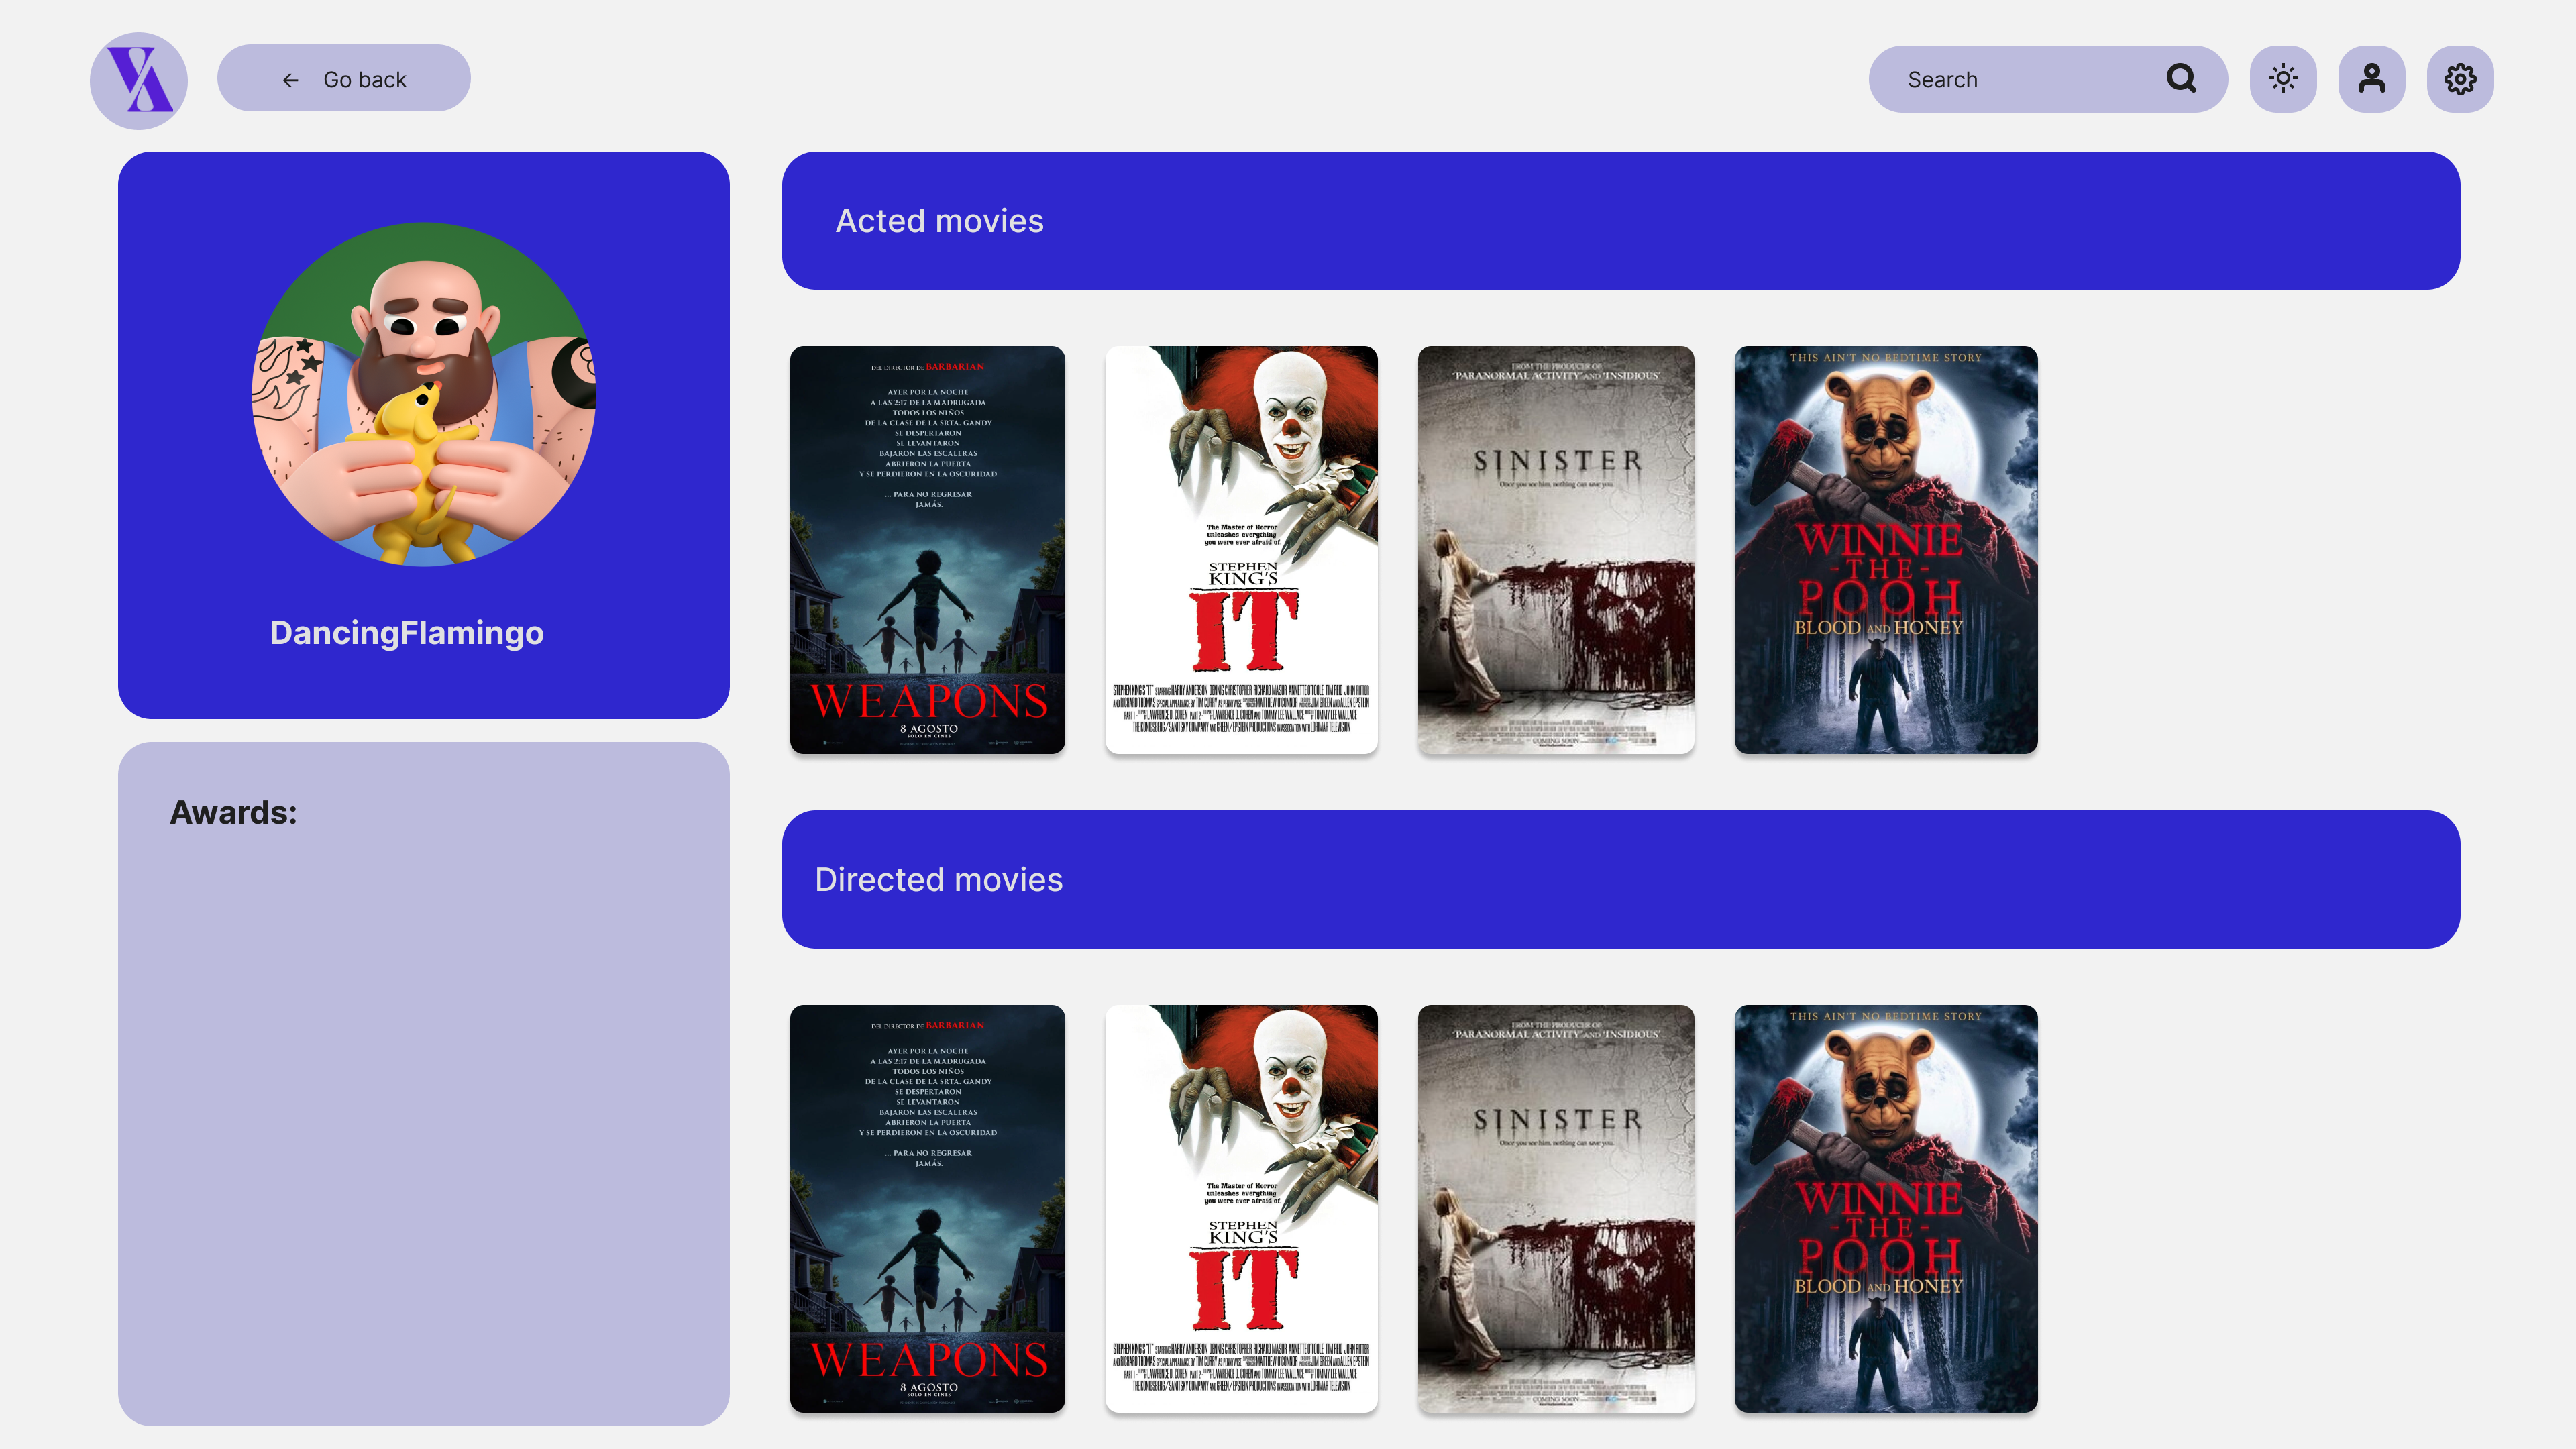Click the Go back arrow icon
The image size is (2576, 1449).
coord(291,80)
